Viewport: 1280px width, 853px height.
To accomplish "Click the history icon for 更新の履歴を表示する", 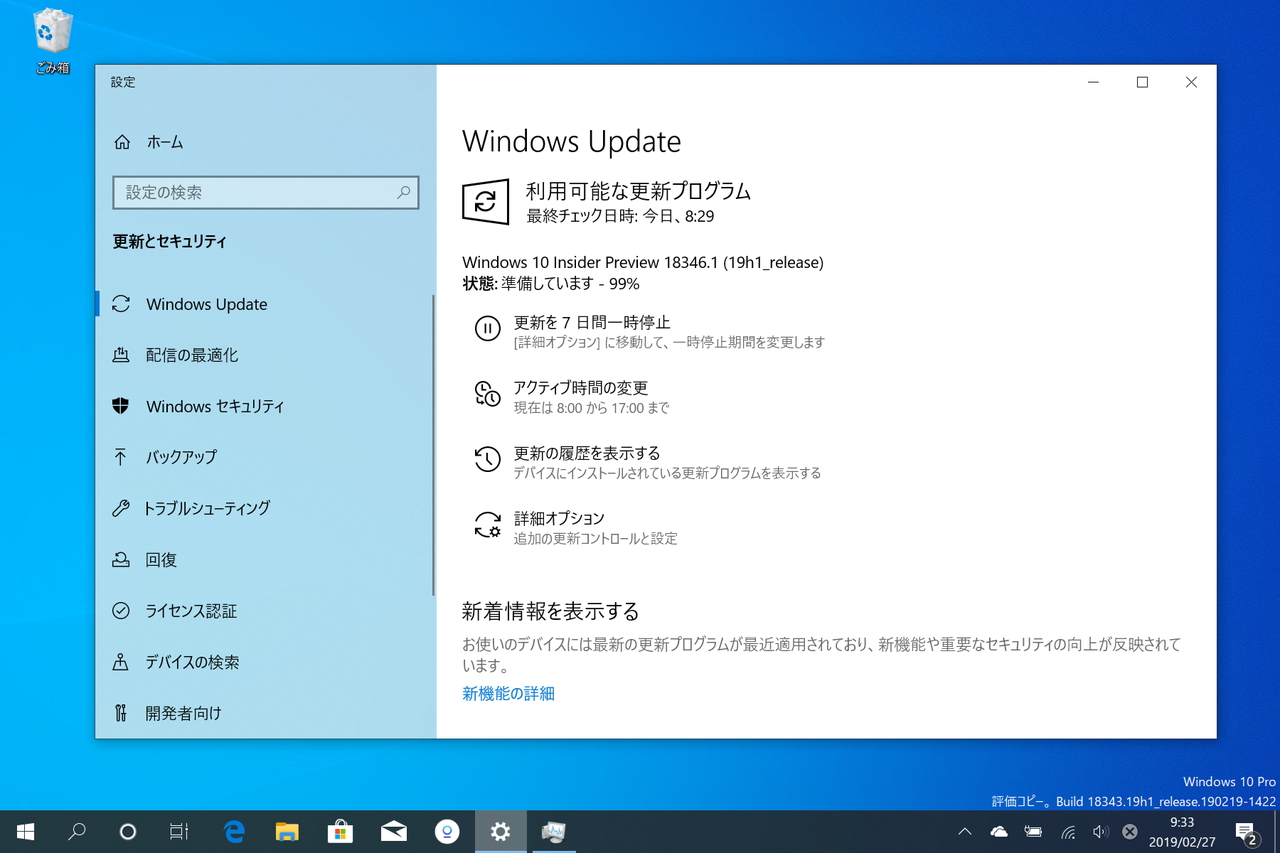I will (x=487, y=459).
